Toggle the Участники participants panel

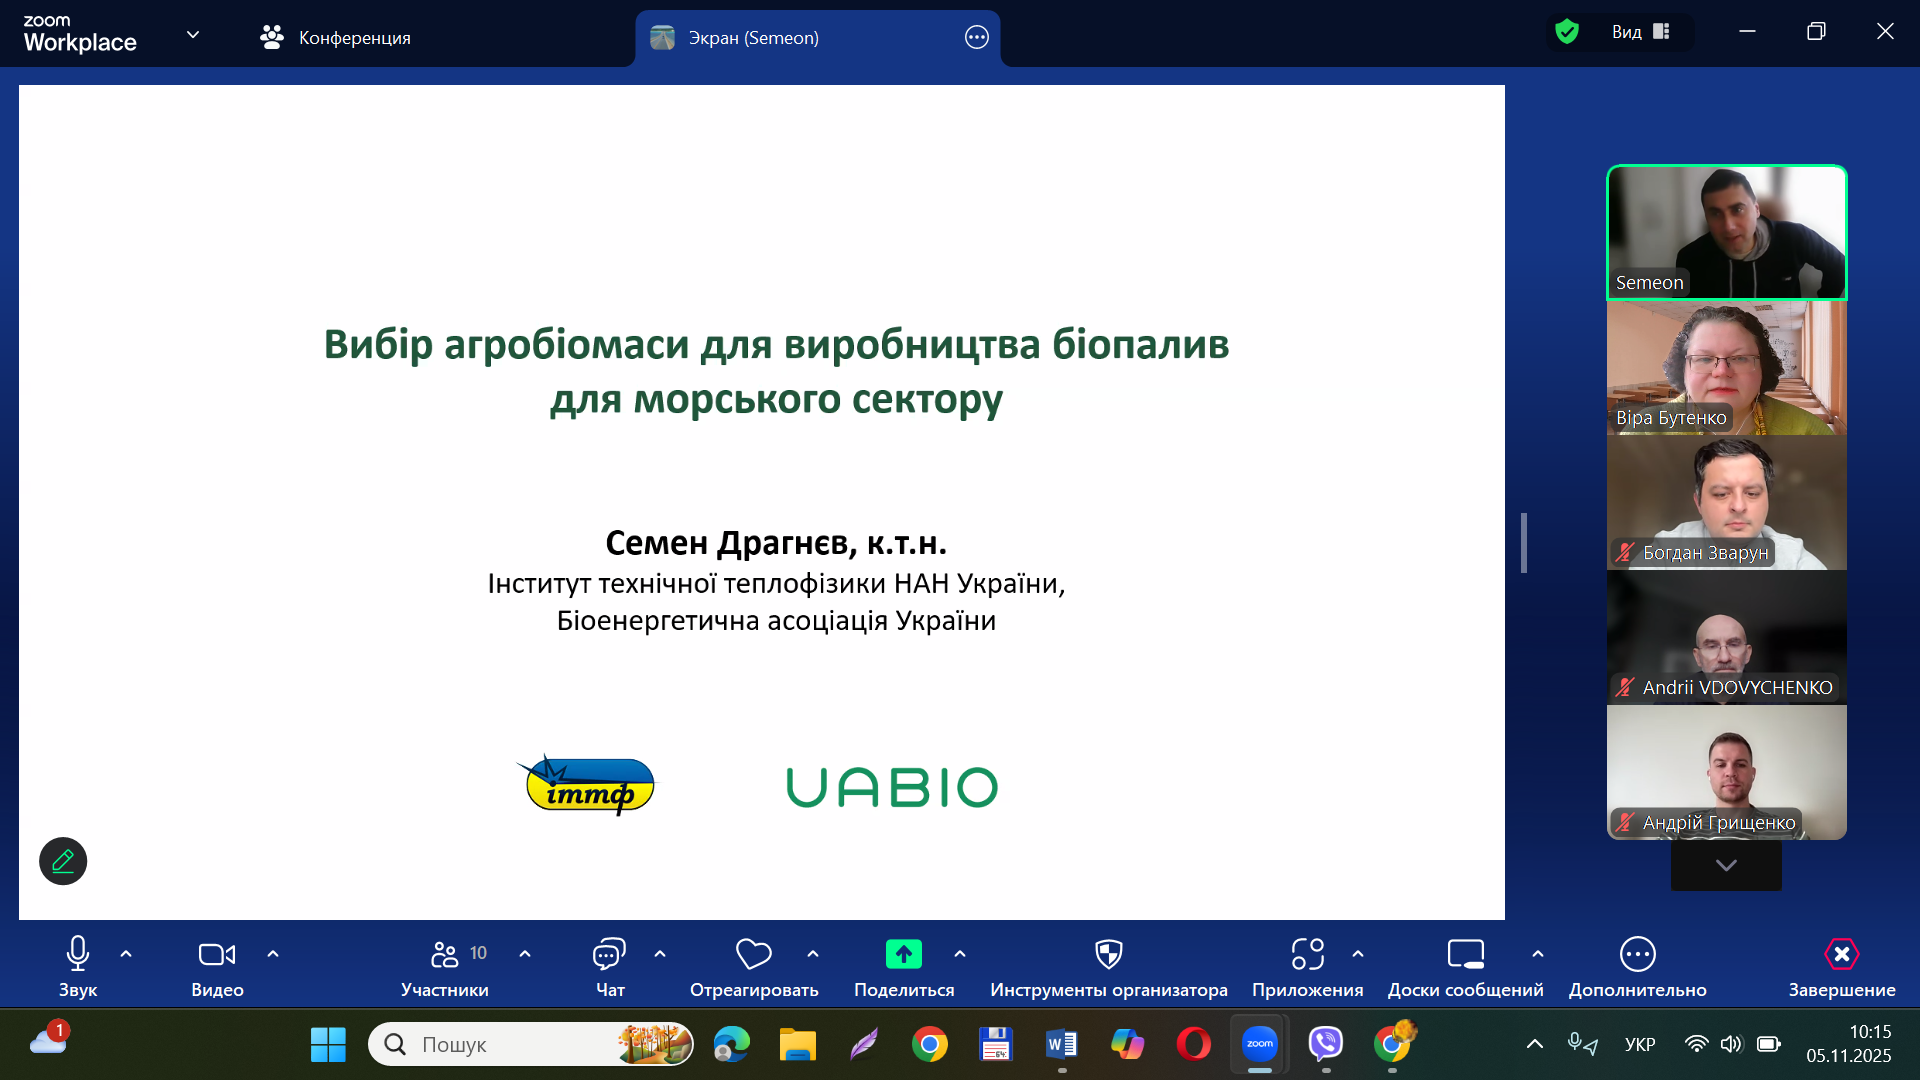[x=445, y=955]
